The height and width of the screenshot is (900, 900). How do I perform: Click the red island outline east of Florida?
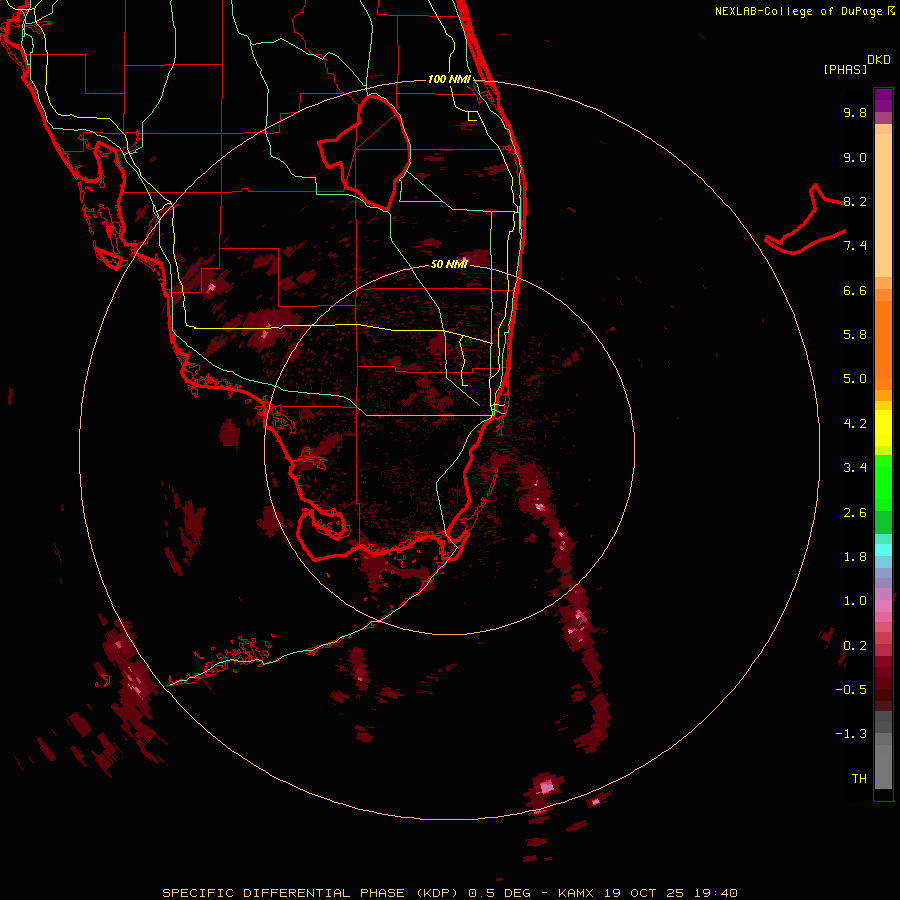click(805, 221)
